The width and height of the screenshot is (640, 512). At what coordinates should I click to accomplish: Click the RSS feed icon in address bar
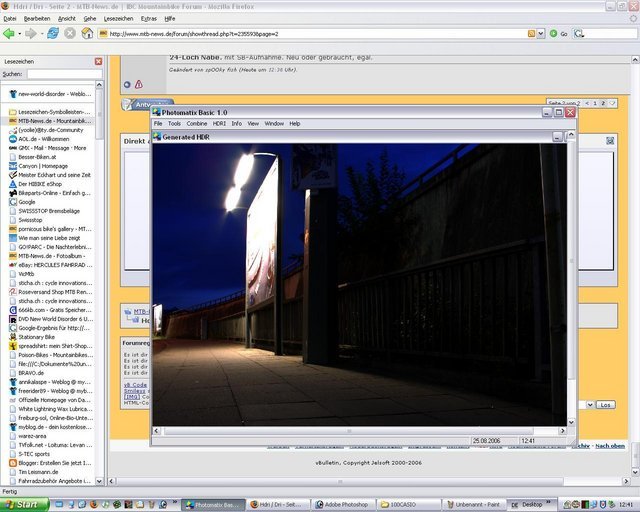click(x=531, y=34)
